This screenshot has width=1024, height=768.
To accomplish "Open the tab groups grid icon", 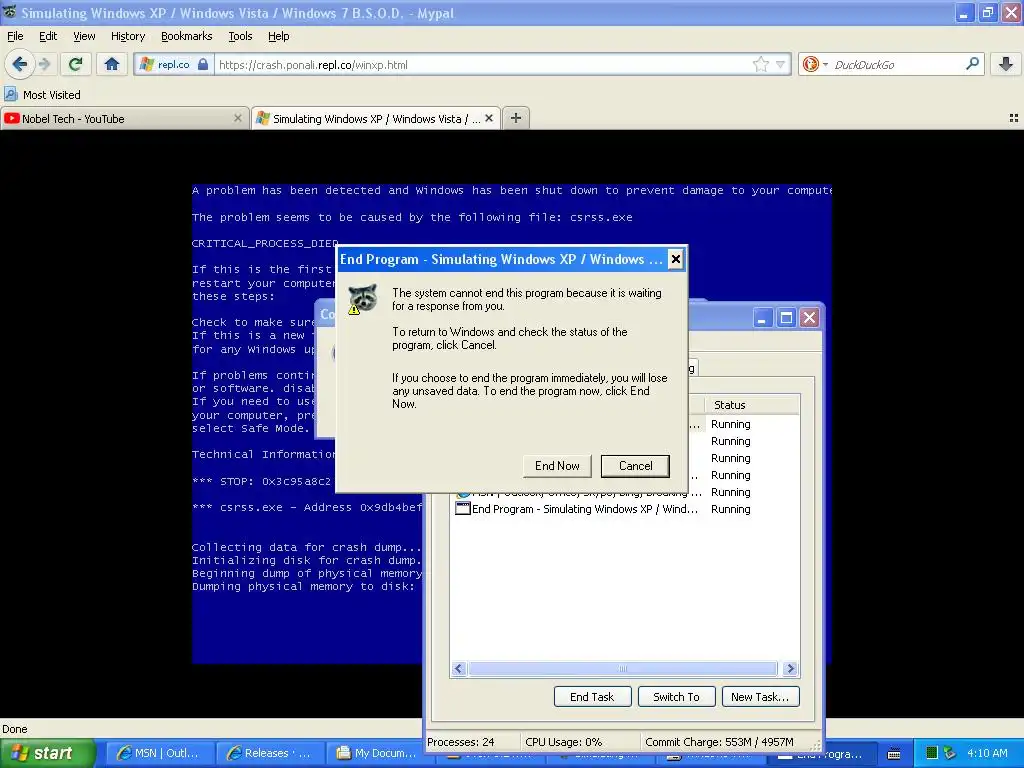I will coord(1013,118).
